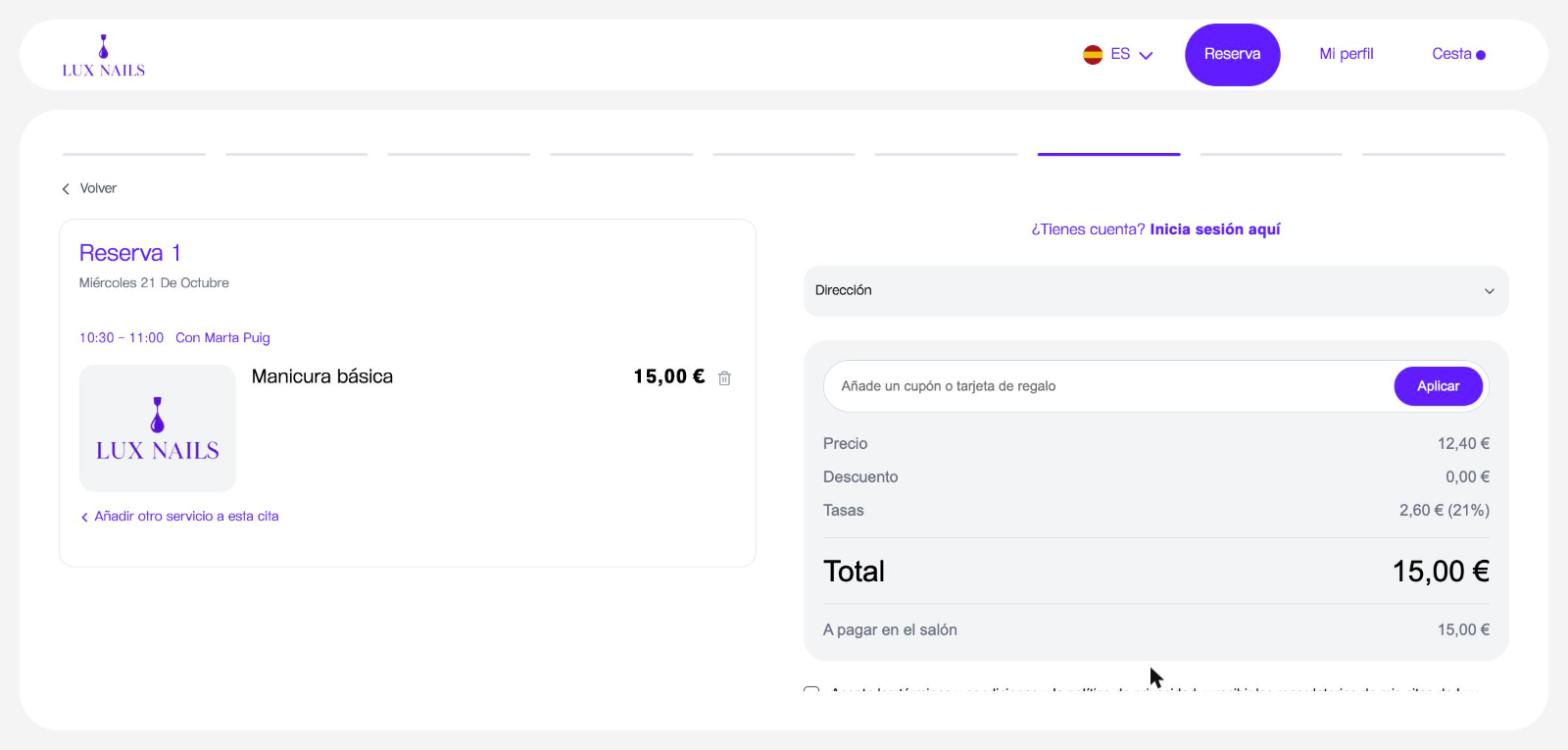Image resolution: width=1568 pixels, height=750 pixels.
Task: Click the Tasas value 2,60 € (21%)
Action: point(1444,510)
